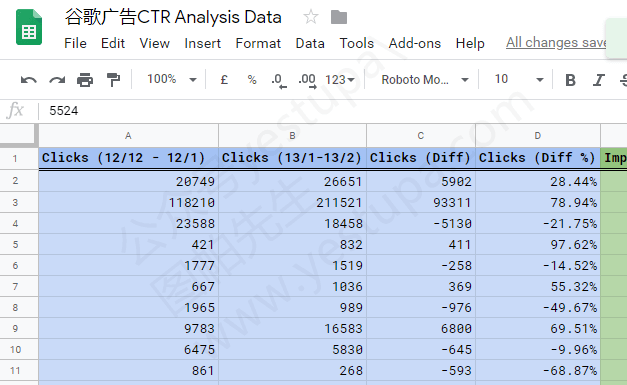This screenshot has height=385, width=627.
Task: Click cell with value 97.62%
Action: (538, 244)
